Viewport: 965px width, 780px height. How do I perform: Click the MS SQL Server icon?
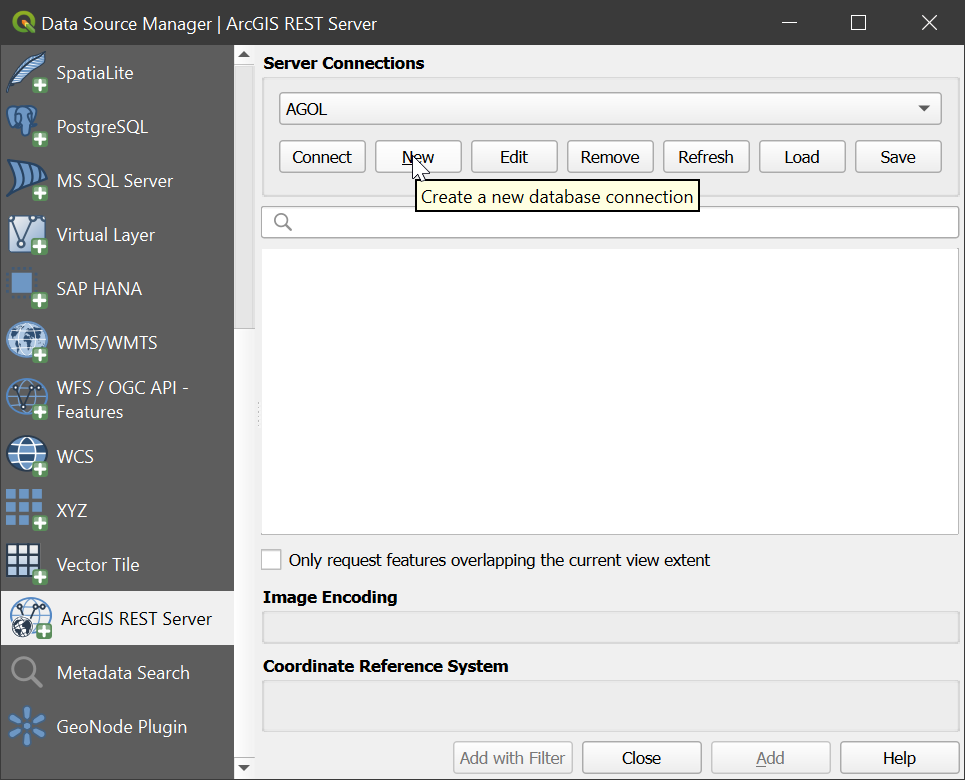pos(27,181)
